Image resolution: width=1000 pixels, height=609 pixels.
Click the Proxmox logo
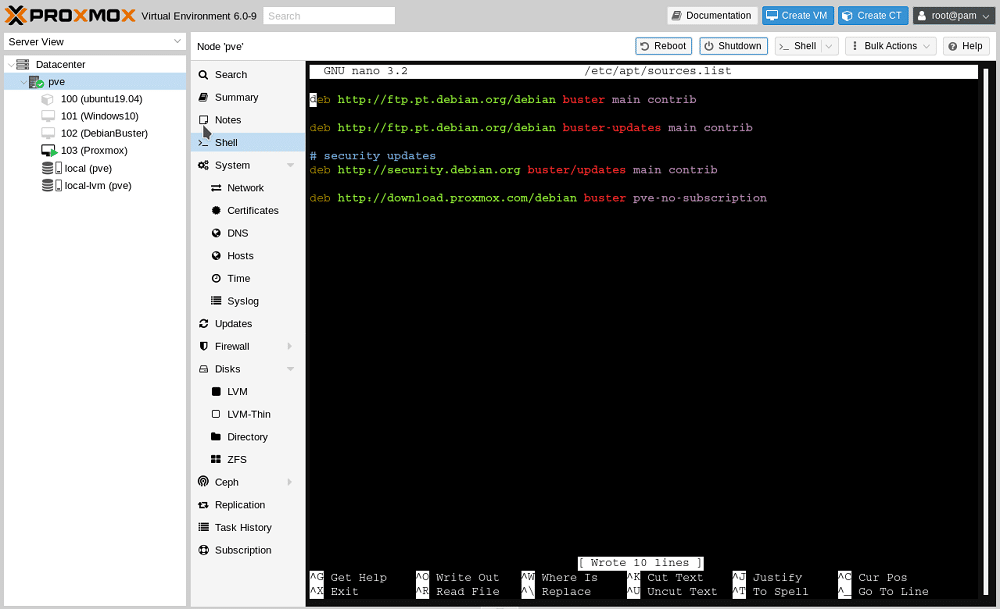(x=70, y=15)
